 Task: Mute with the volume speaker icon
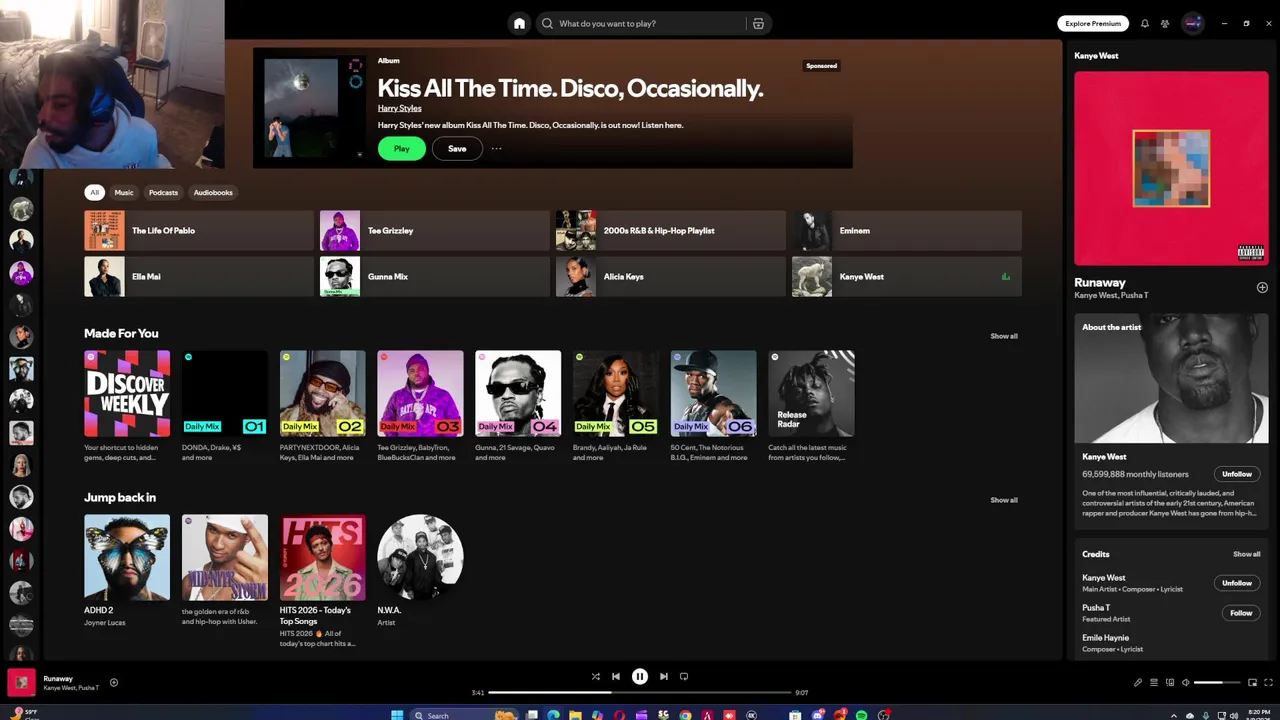[1185, 682]
